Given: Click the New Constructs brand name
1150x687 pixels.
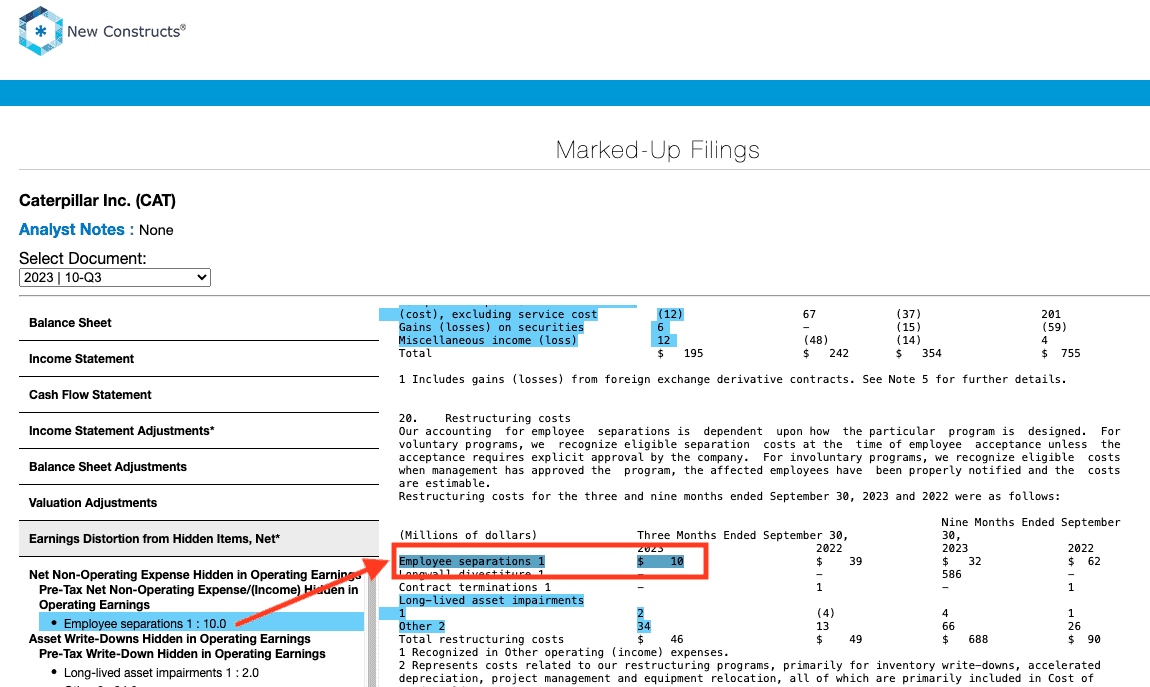Looking at the screenshot, I should [126, 32].
